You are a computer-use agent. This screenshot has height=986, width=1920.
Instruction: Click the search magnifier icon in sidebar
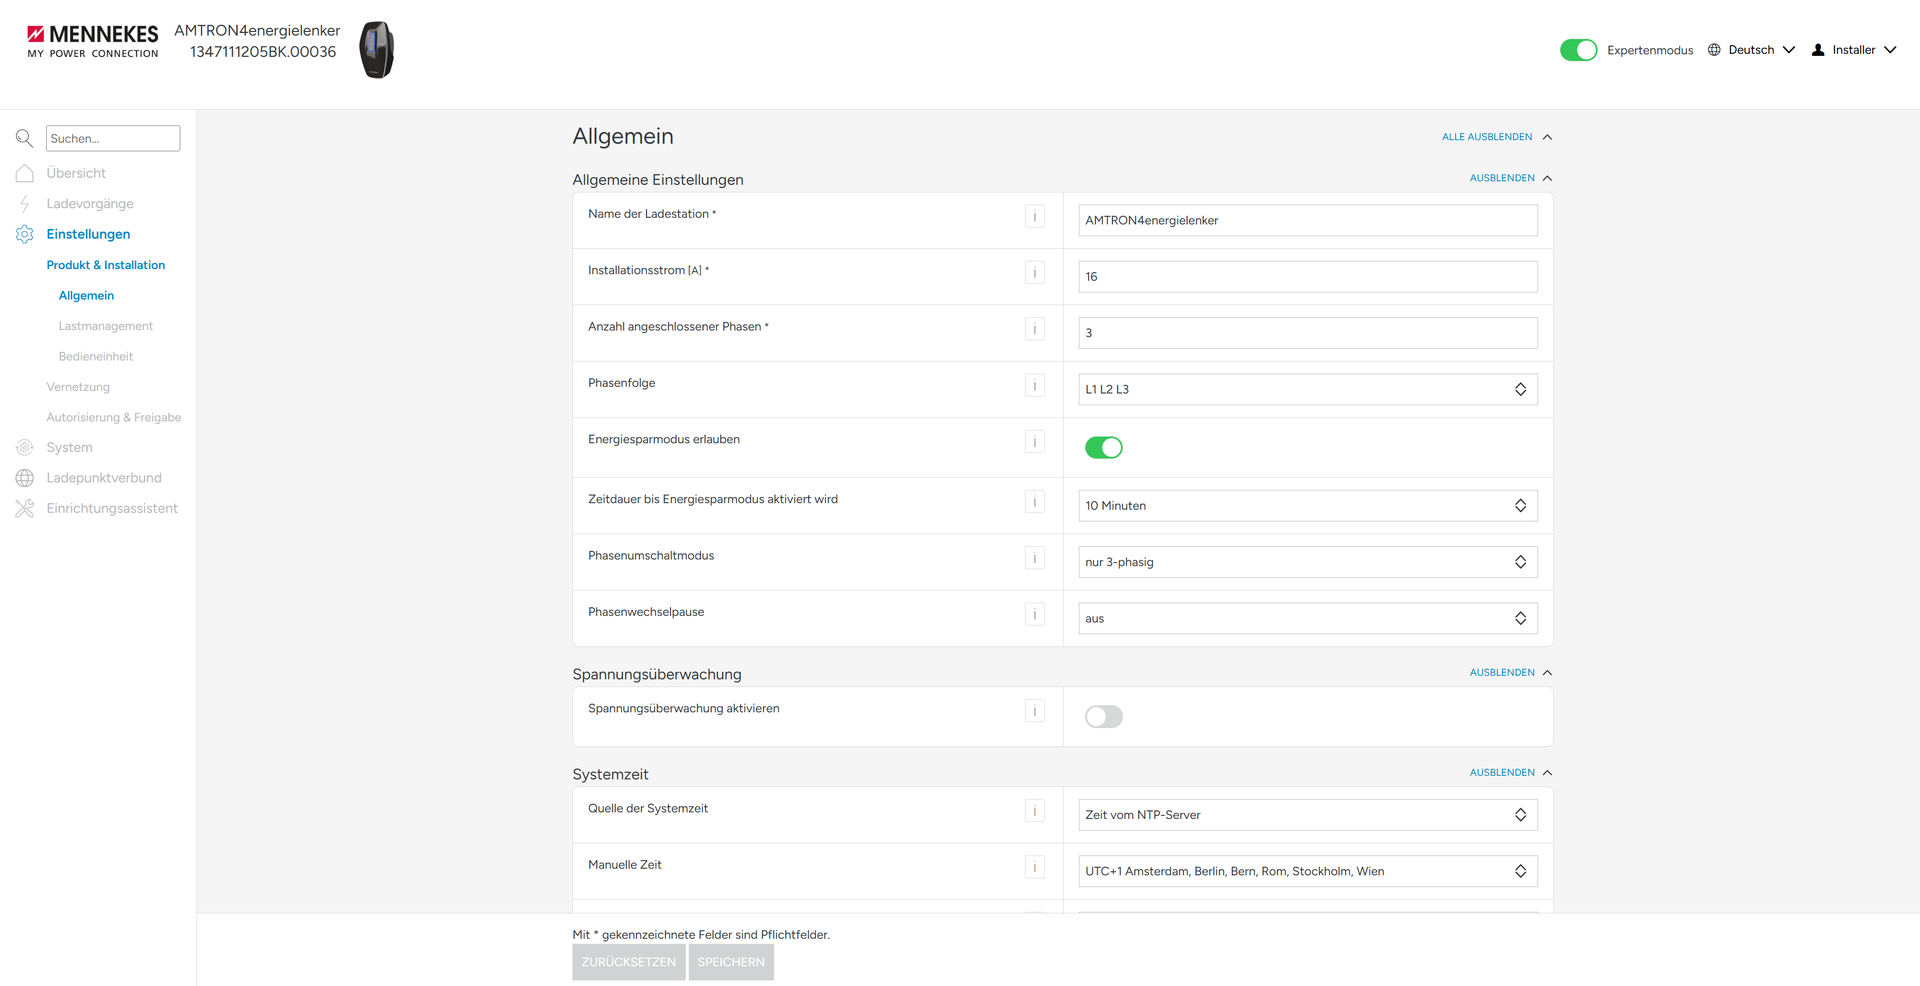(25, 138)
